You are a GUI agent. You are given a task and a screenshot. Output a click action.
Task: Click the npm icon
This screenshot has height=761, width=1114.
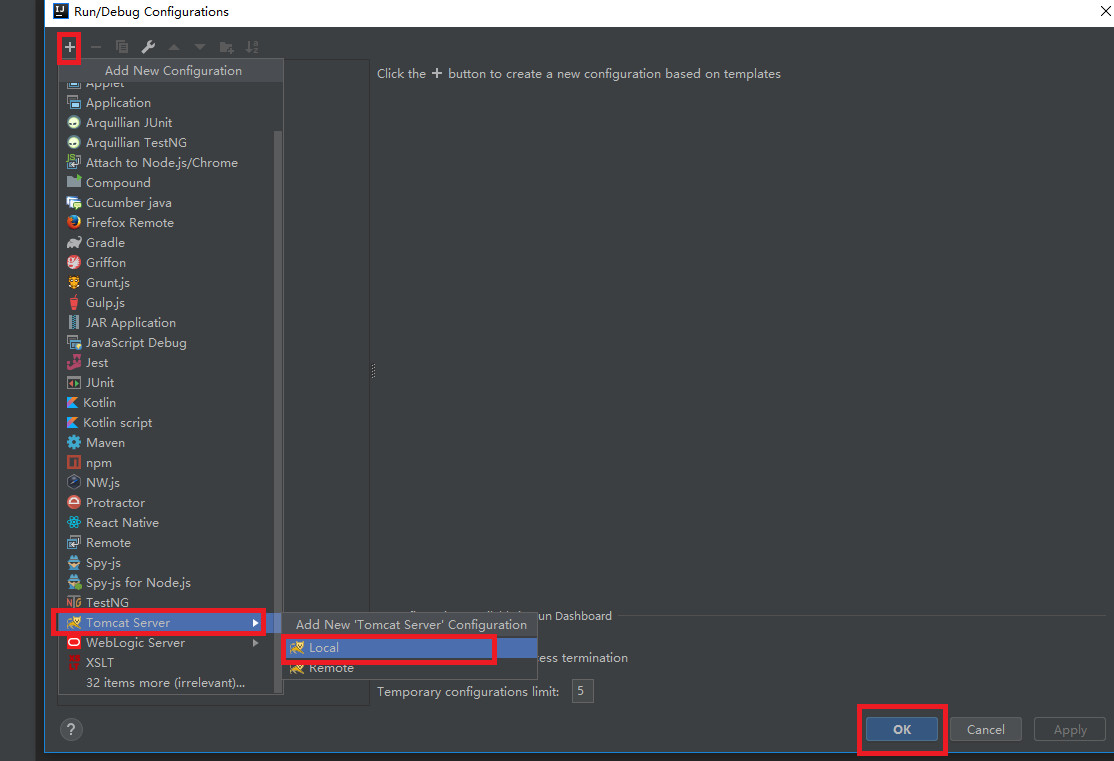click(x=74, y=463)
